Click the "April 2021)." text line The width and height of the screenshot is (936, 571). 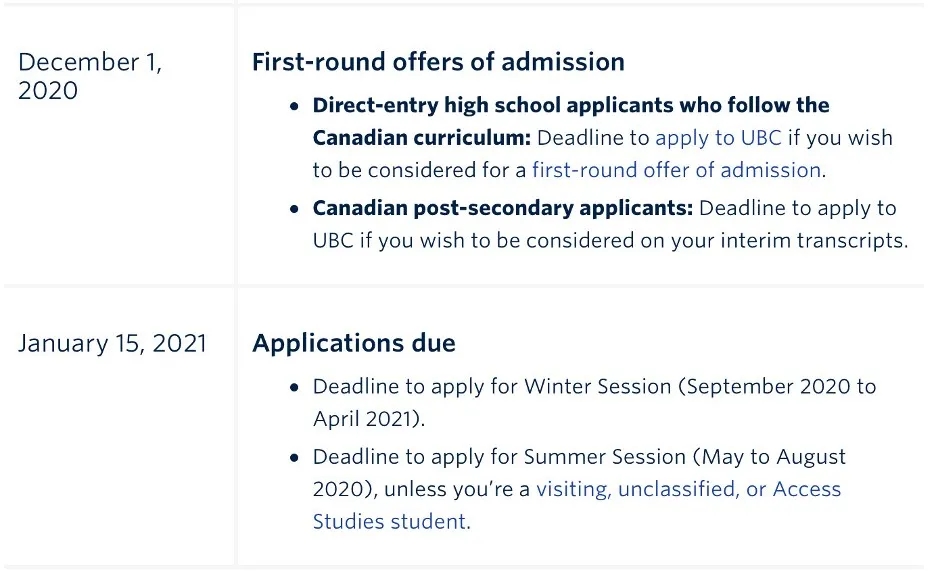(x=369, y=419)
